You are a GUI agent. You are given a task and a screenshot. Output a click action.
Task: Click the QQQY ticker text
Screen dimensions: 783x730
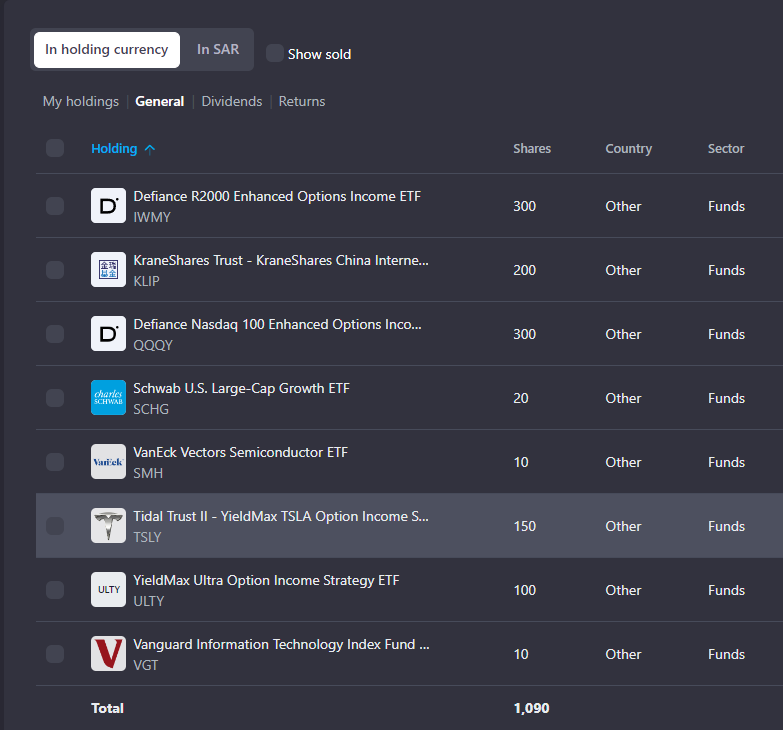(x=153, y=345)
